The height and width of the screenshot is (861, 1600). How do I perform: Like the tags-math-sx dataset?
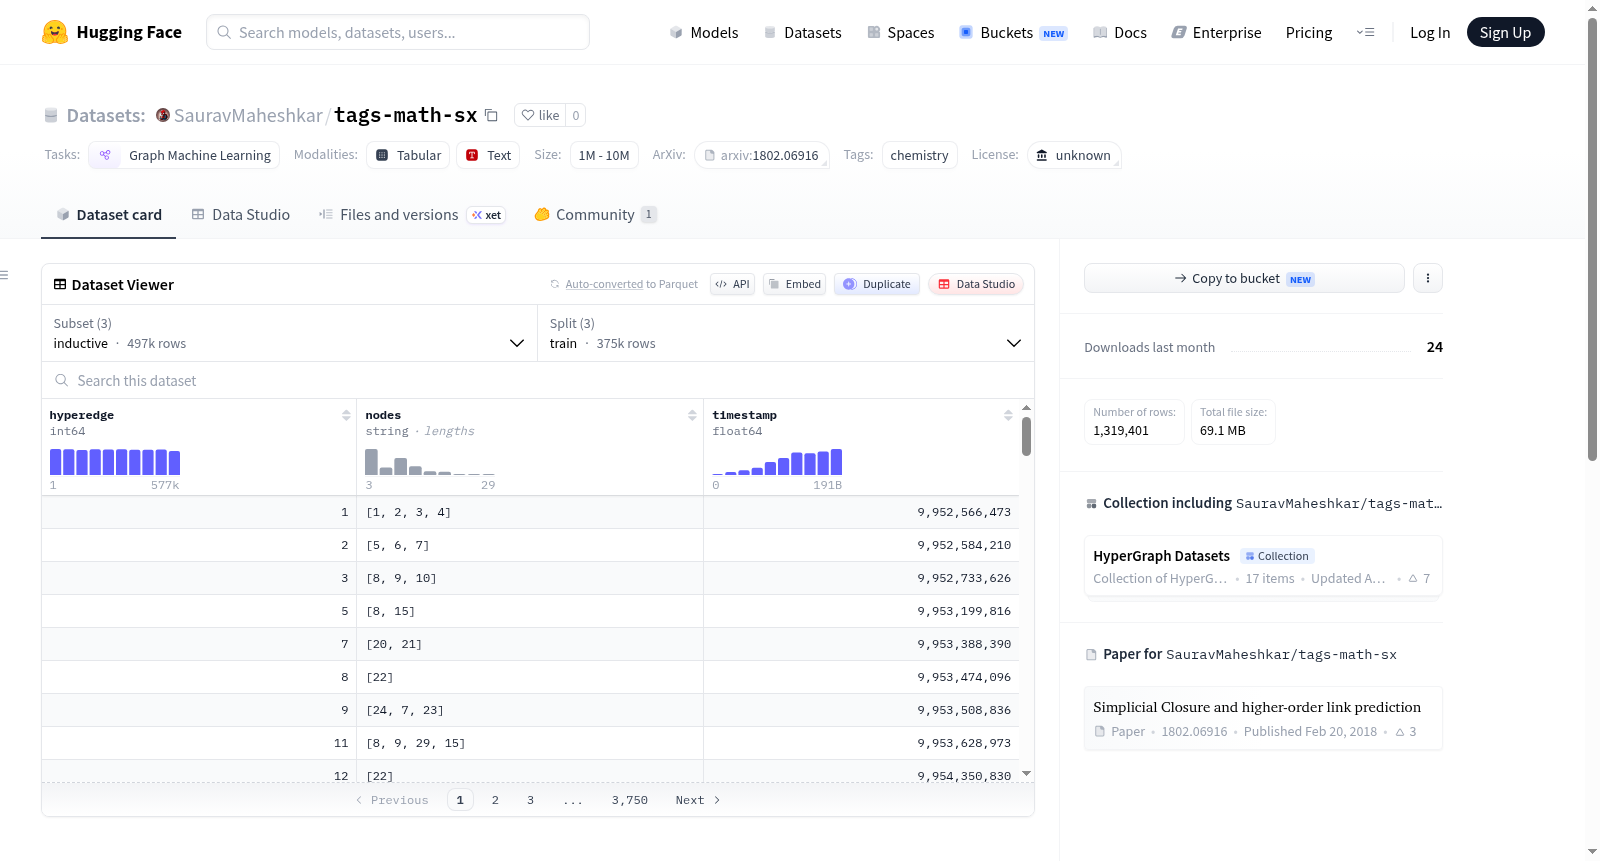[540, 115]
